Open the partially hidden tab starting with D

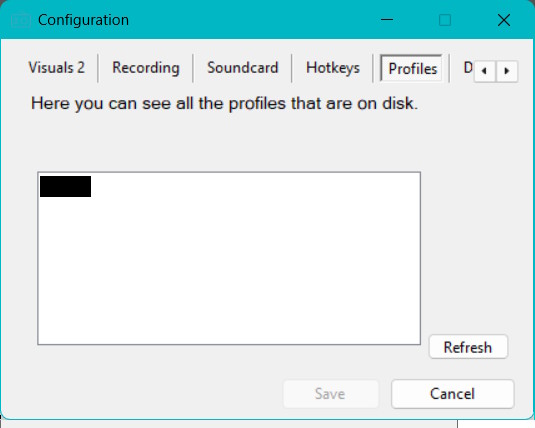tap(467, 68)
